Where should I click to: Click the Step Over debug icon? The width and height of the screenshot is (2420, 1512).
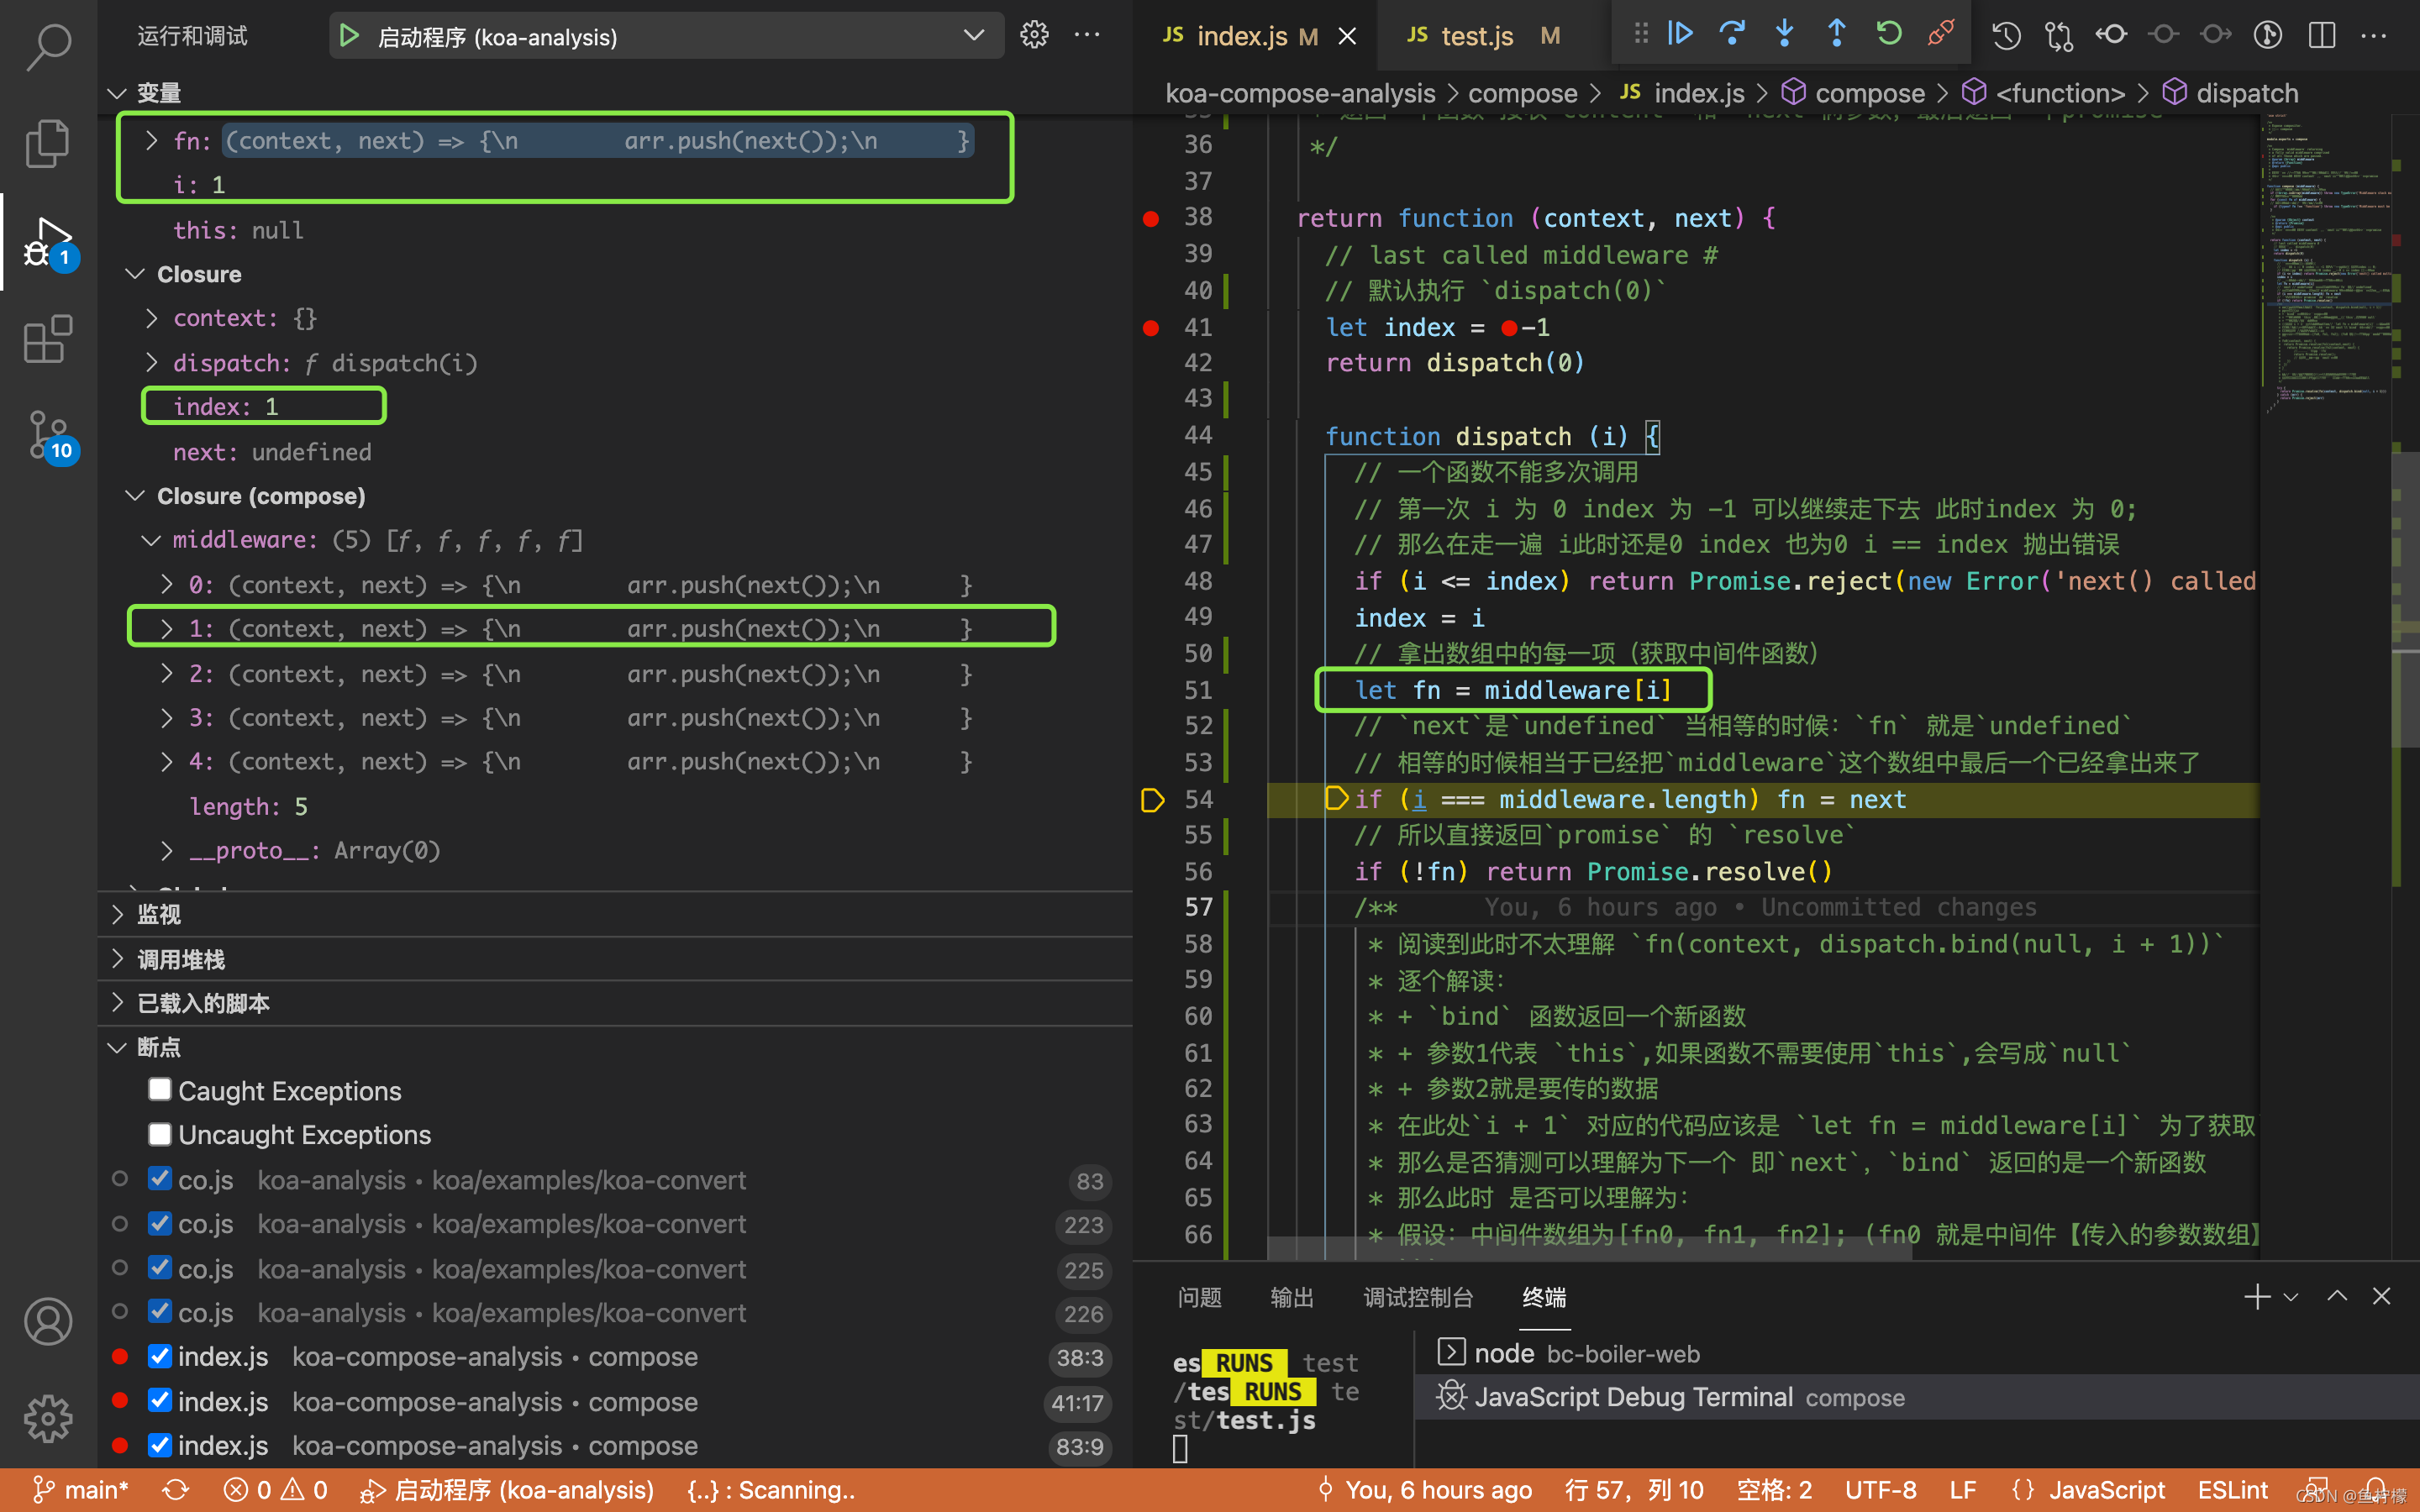[x=1732, y=34]
